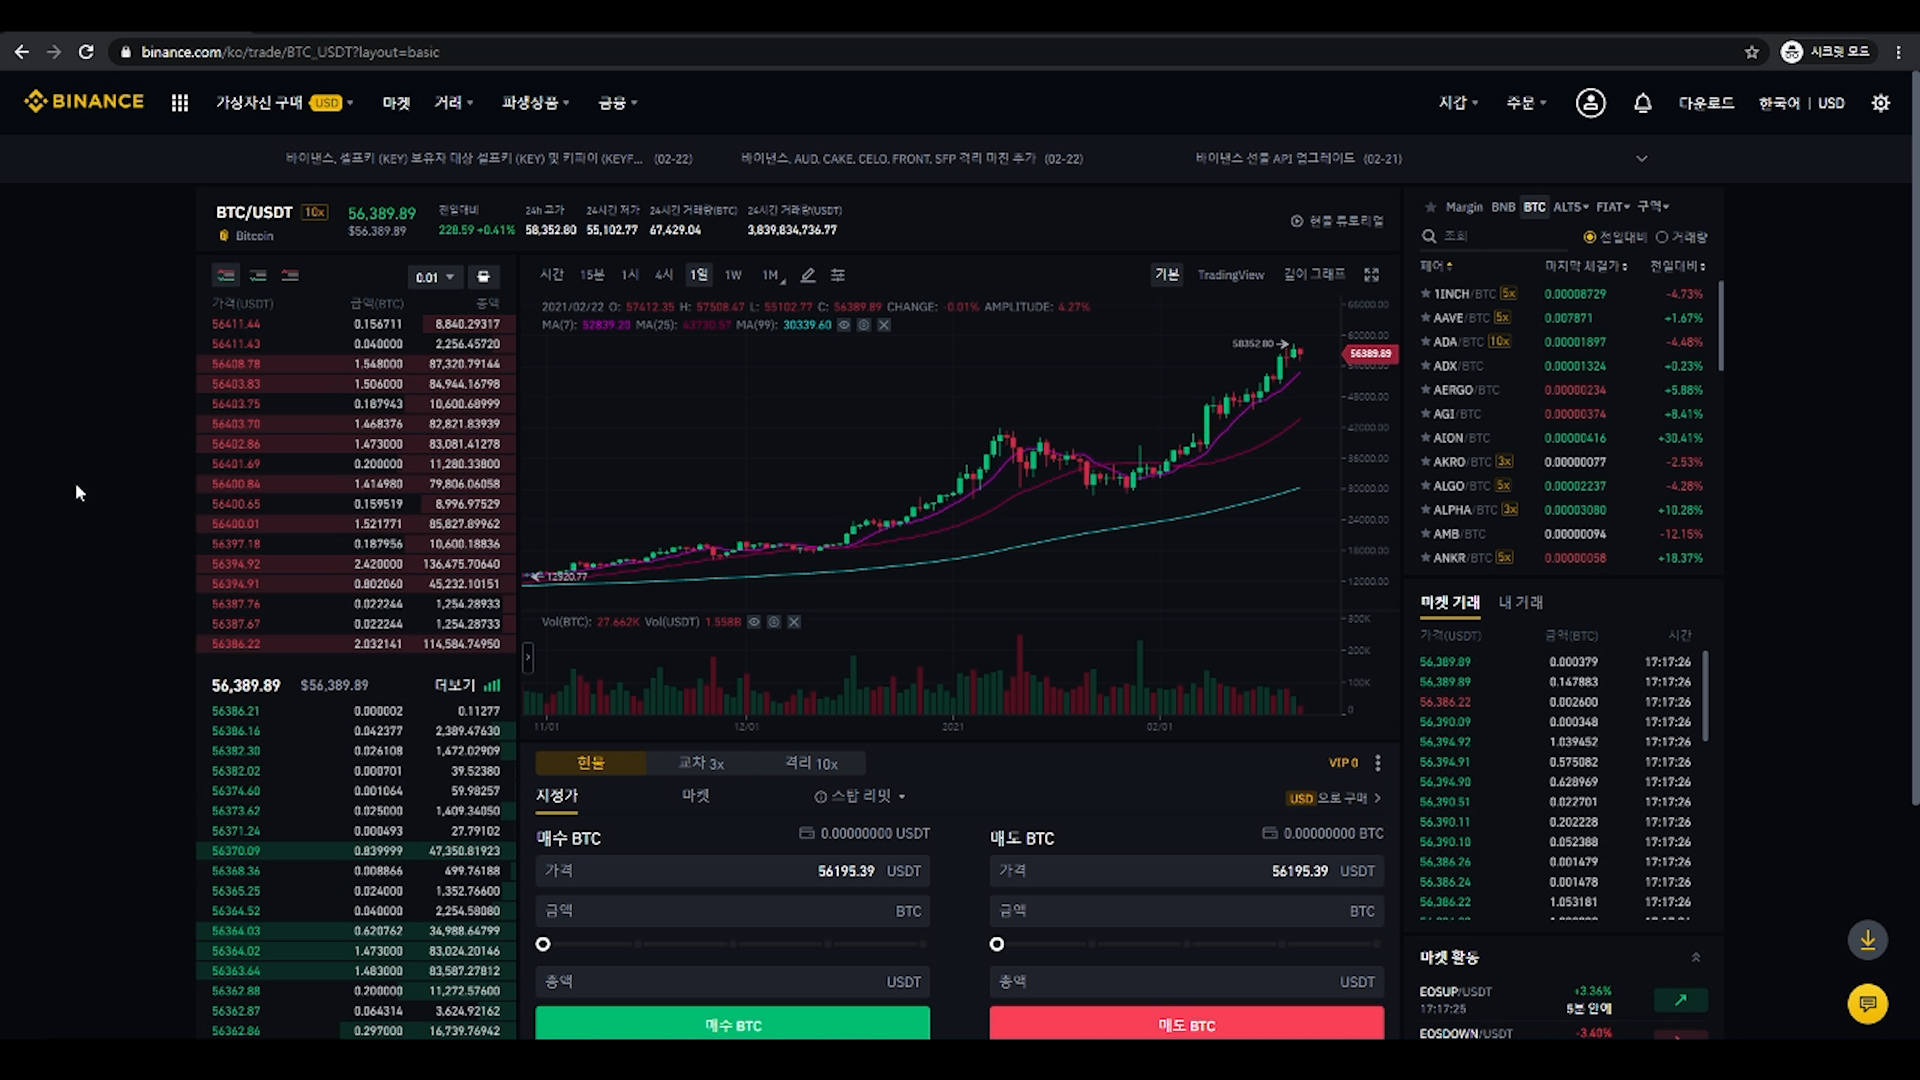Click the green 매수 BTC button

coord(732,1024)
